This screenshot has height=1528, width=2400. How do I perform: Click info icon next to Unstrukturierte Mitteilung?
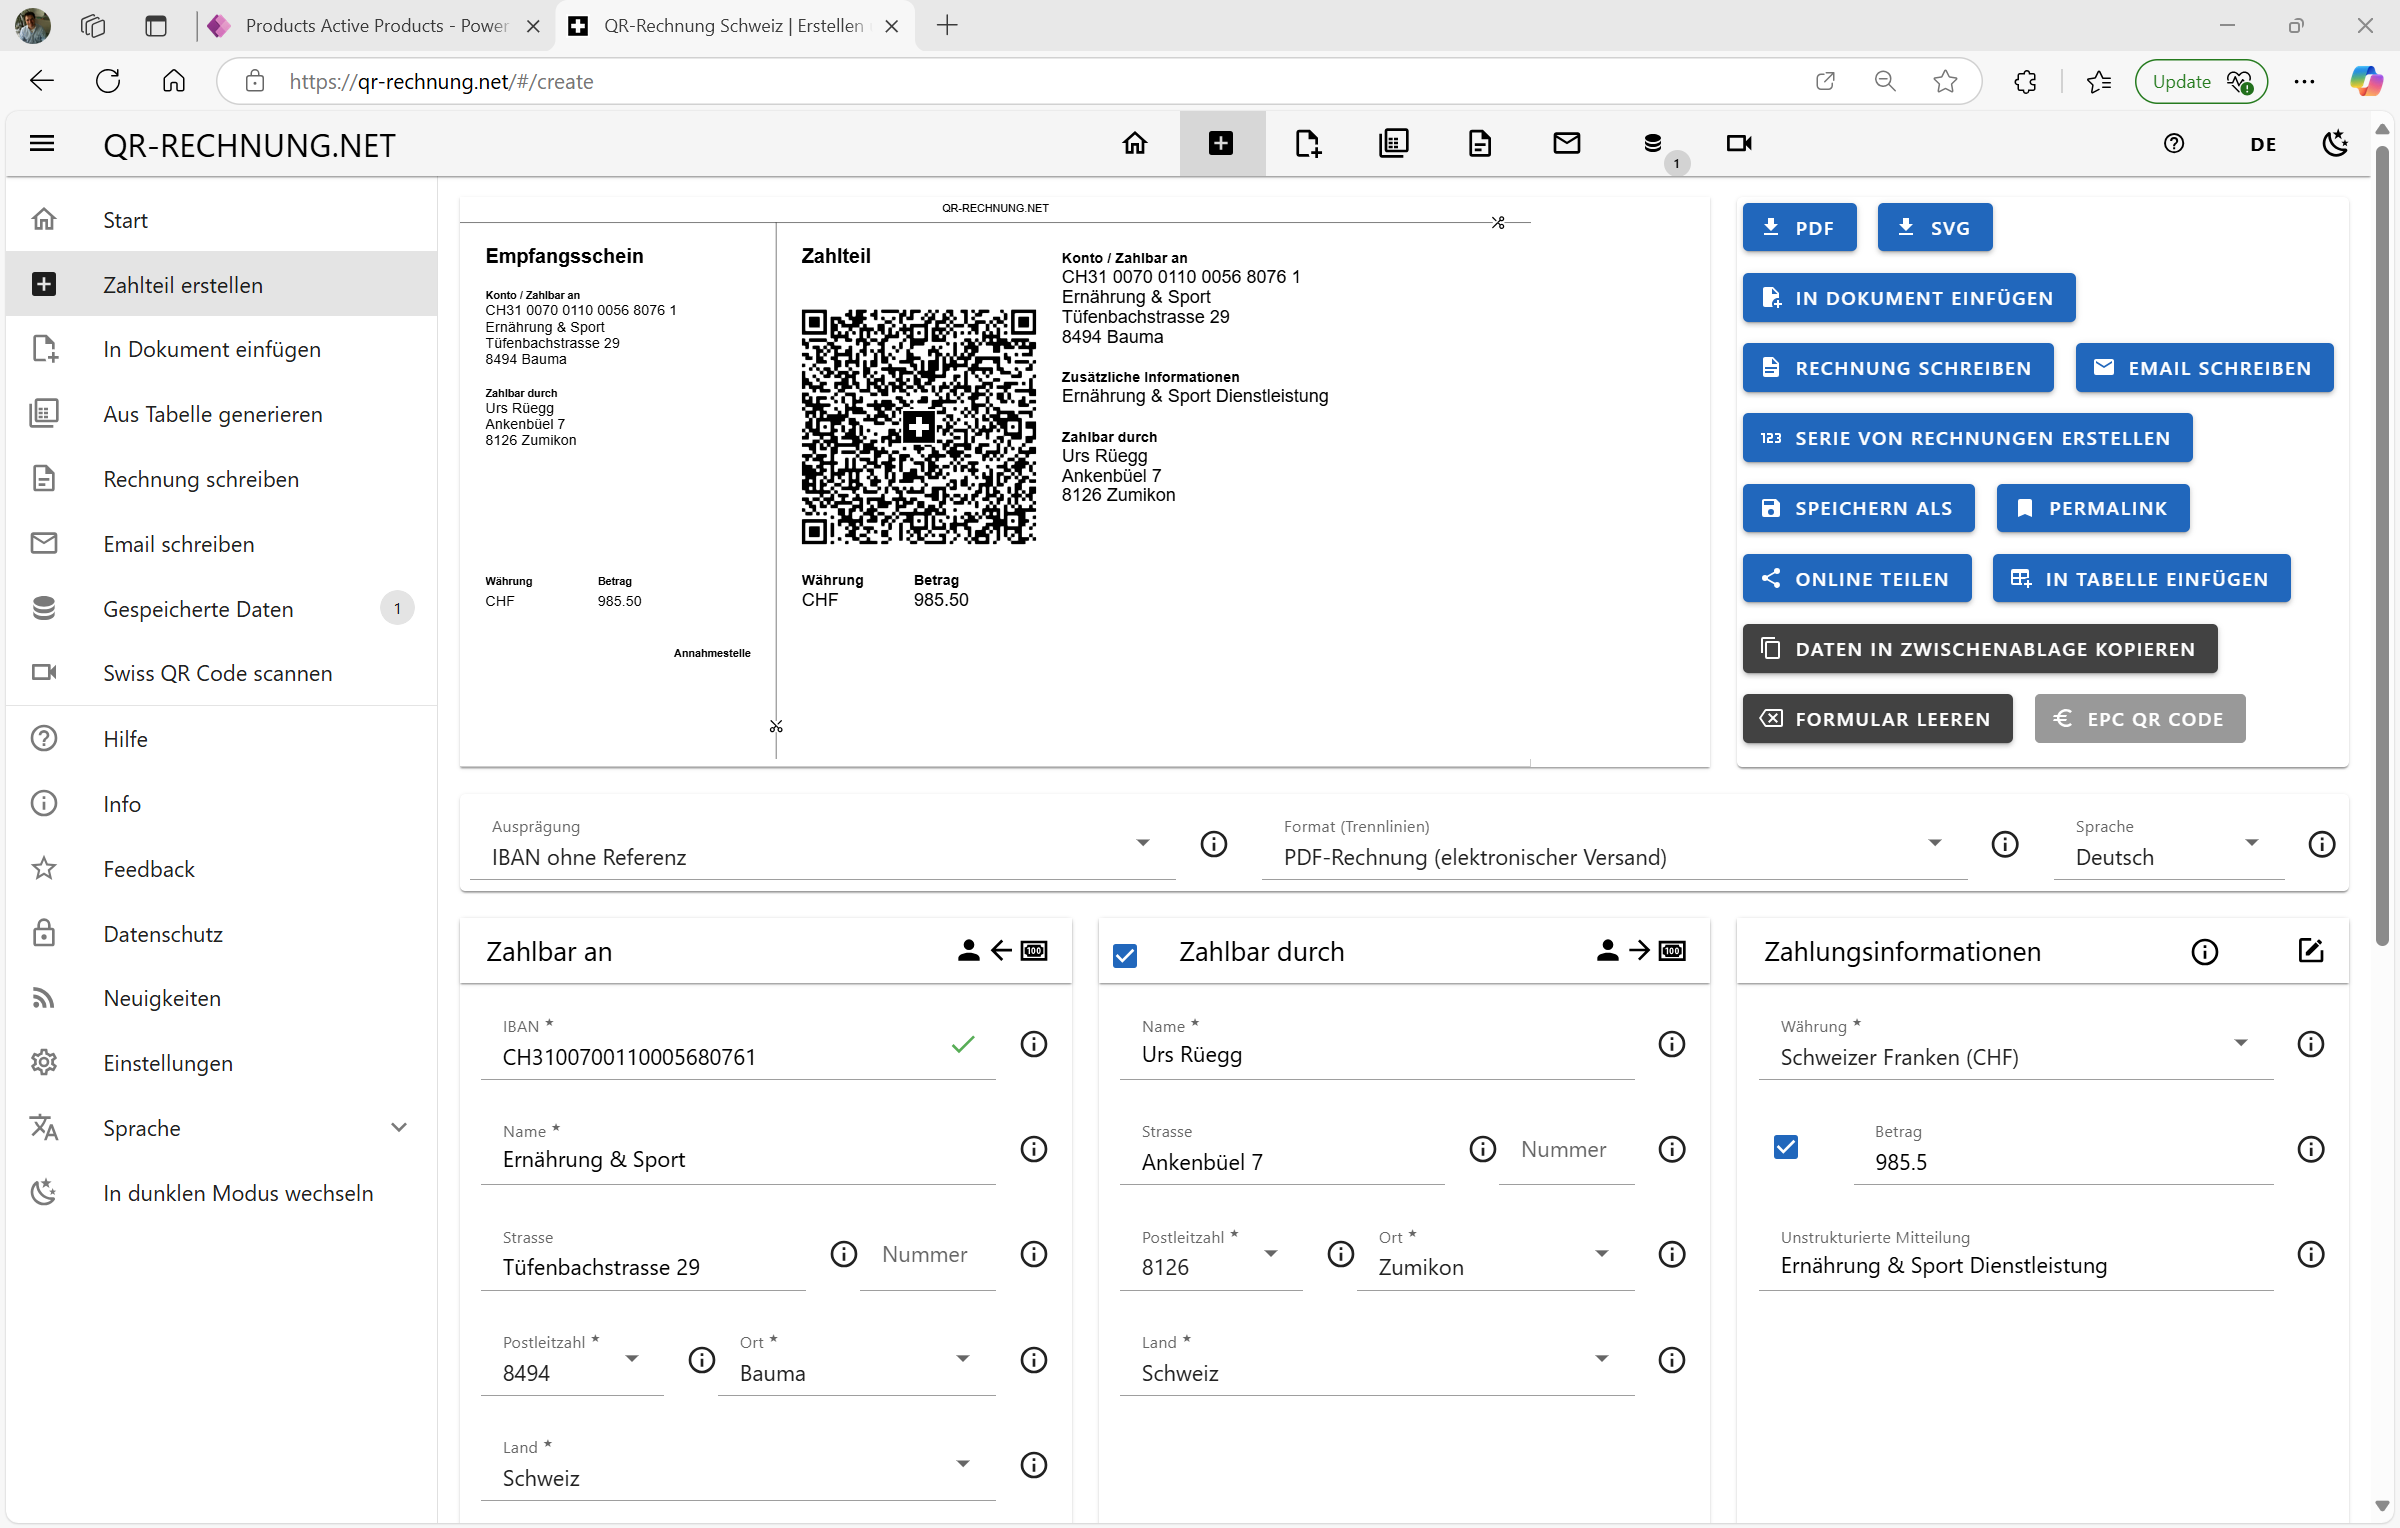point(2311,1255)
